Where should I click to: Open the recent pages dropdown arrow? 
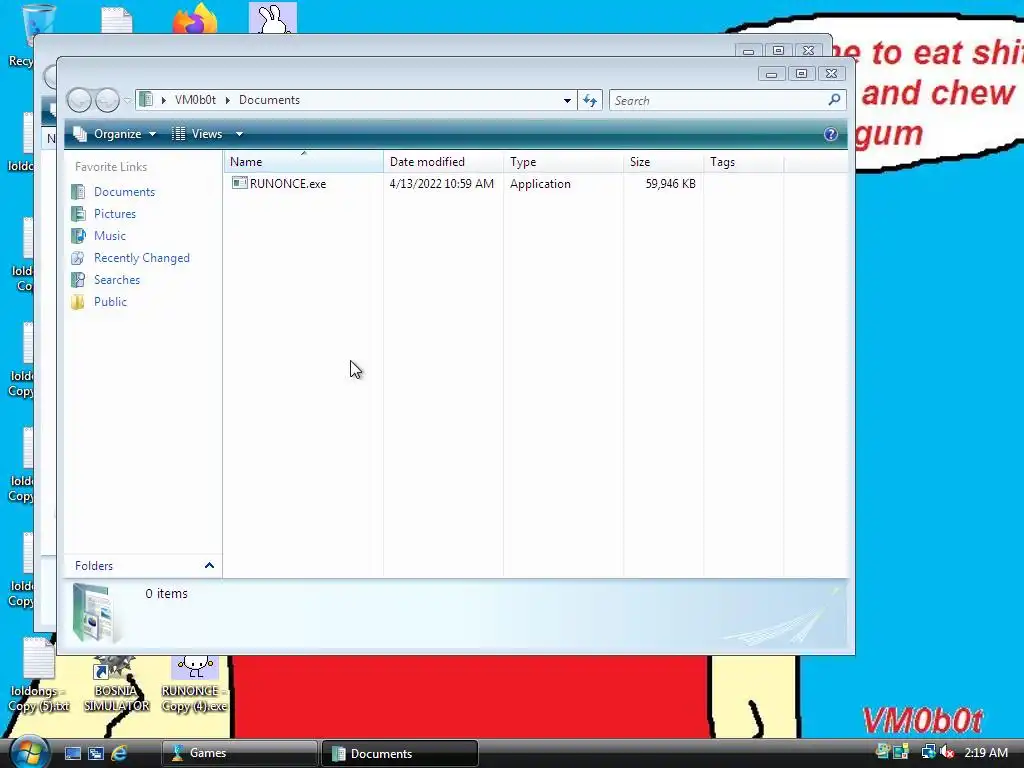(x=127, y=101)
